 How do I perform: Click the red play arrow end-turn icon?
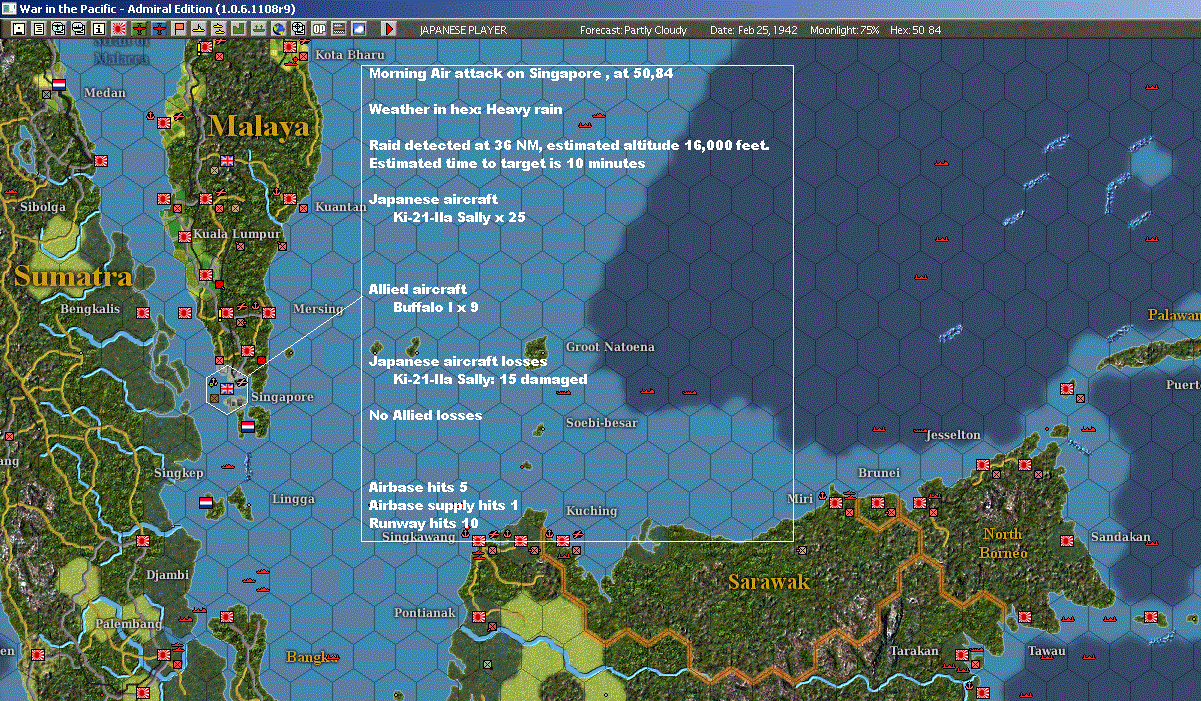389,29
